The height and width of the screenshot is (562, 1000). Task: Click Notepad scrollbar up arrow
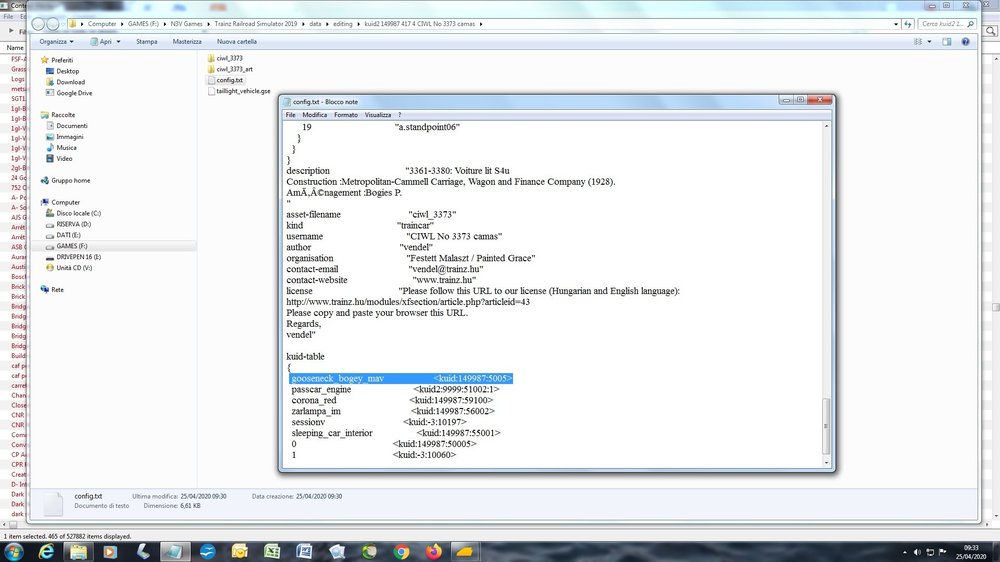coord(827,126)
